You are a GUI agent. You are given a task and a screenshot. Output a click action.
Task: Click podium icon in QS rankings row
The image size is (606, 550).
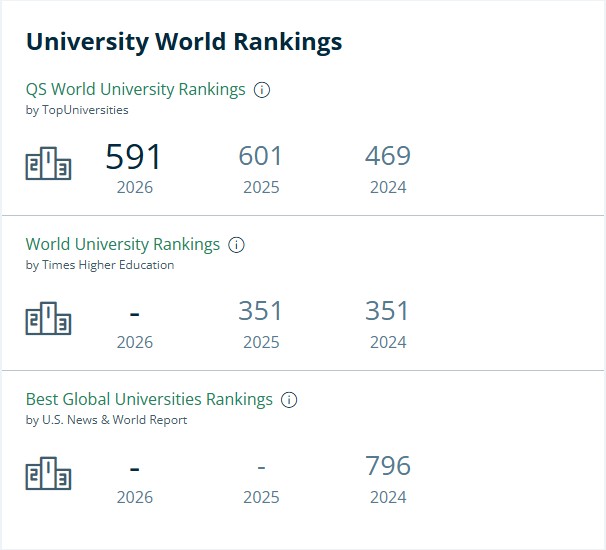[x=48, y=163]
